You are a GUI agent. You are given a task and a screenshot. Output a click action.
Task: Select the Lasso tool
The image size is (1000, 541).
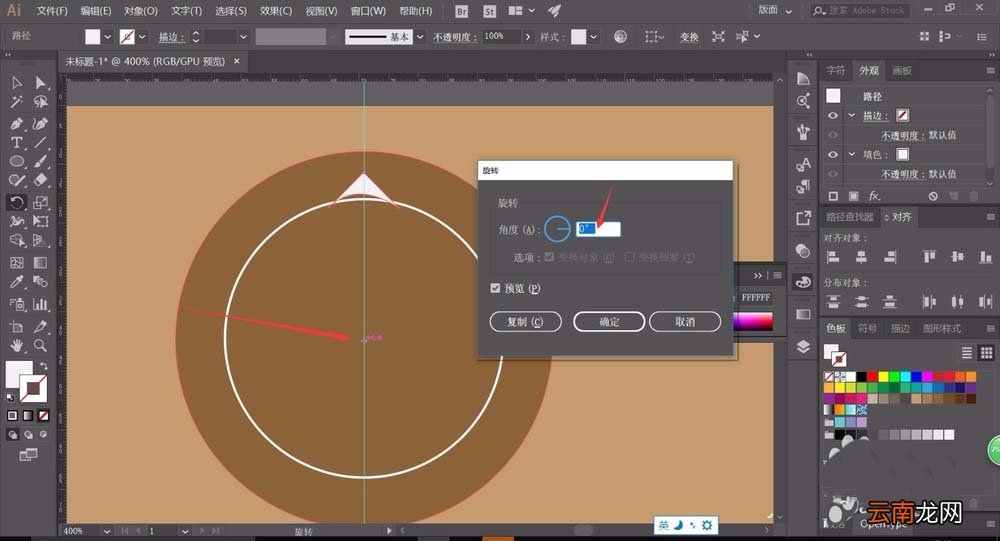coord(40,102)
